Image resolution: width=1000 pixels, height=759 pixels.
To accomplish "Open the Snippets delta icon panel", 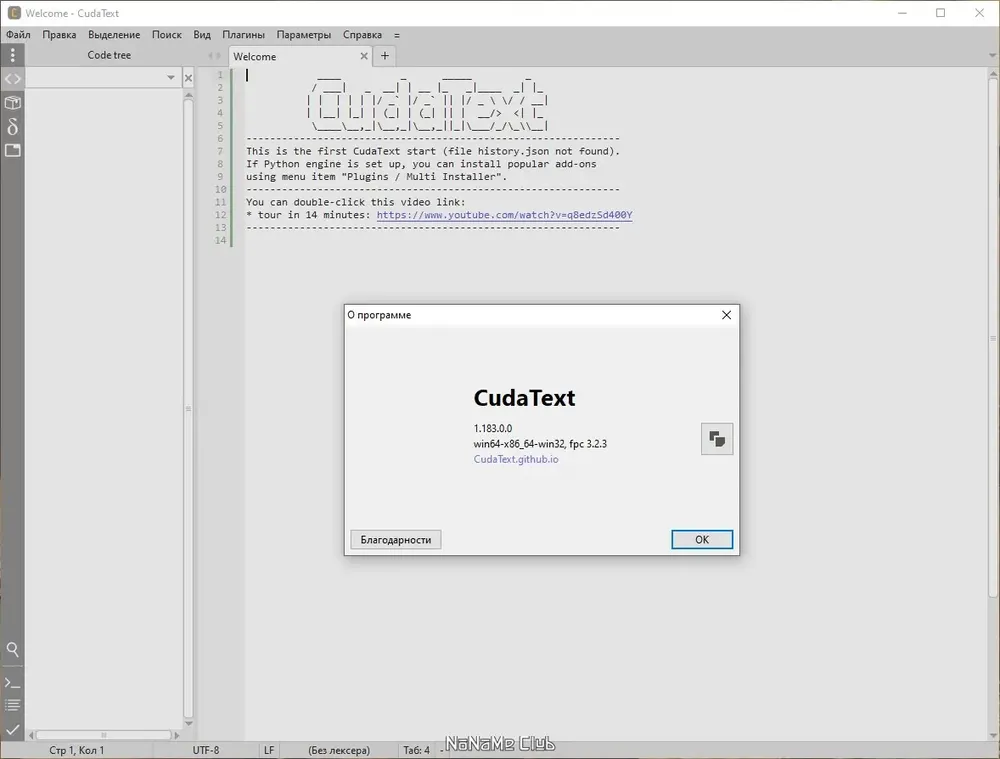I will coord(12,126).
